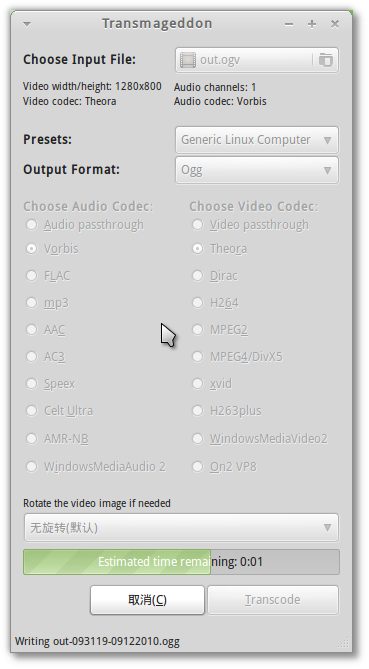Minimize the Transmageddon window

(x=289, y=24)
